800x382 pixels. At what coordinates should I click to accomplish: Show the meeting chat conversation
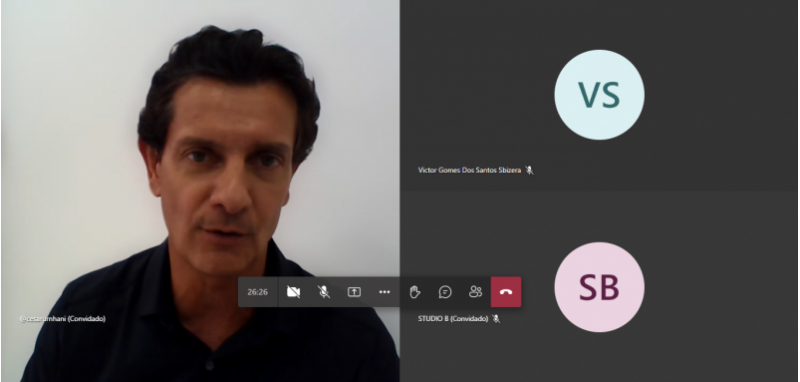coord(445,292)
